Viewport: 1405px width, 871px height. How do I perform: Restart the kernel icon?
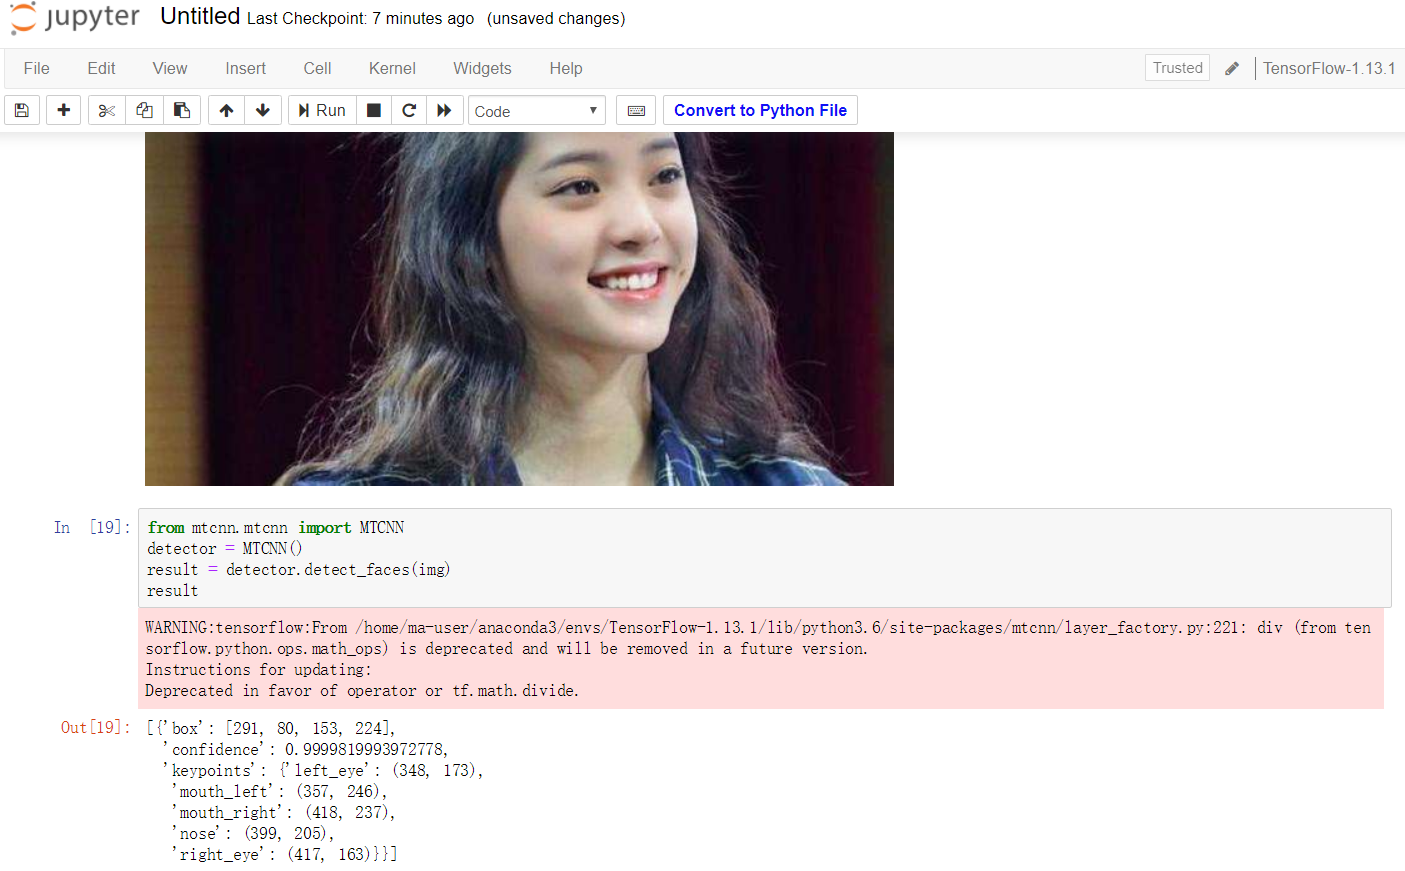click(409, 110)
